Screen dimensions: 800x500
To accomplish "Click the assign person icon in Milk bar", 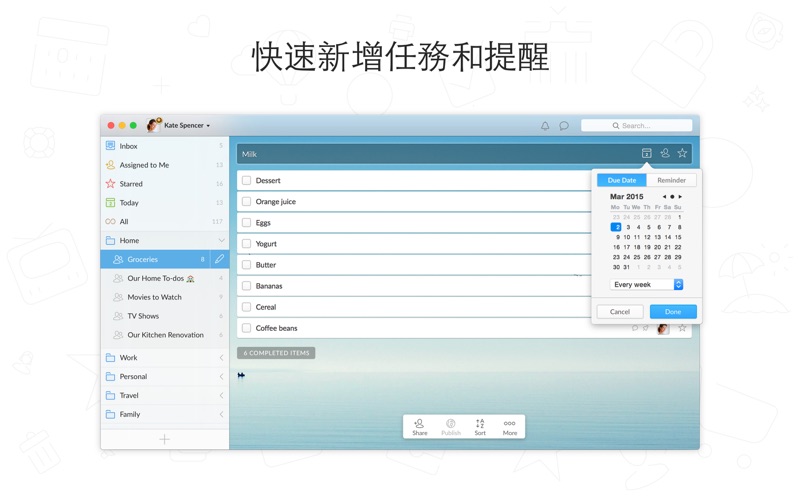I will [665, 153].
